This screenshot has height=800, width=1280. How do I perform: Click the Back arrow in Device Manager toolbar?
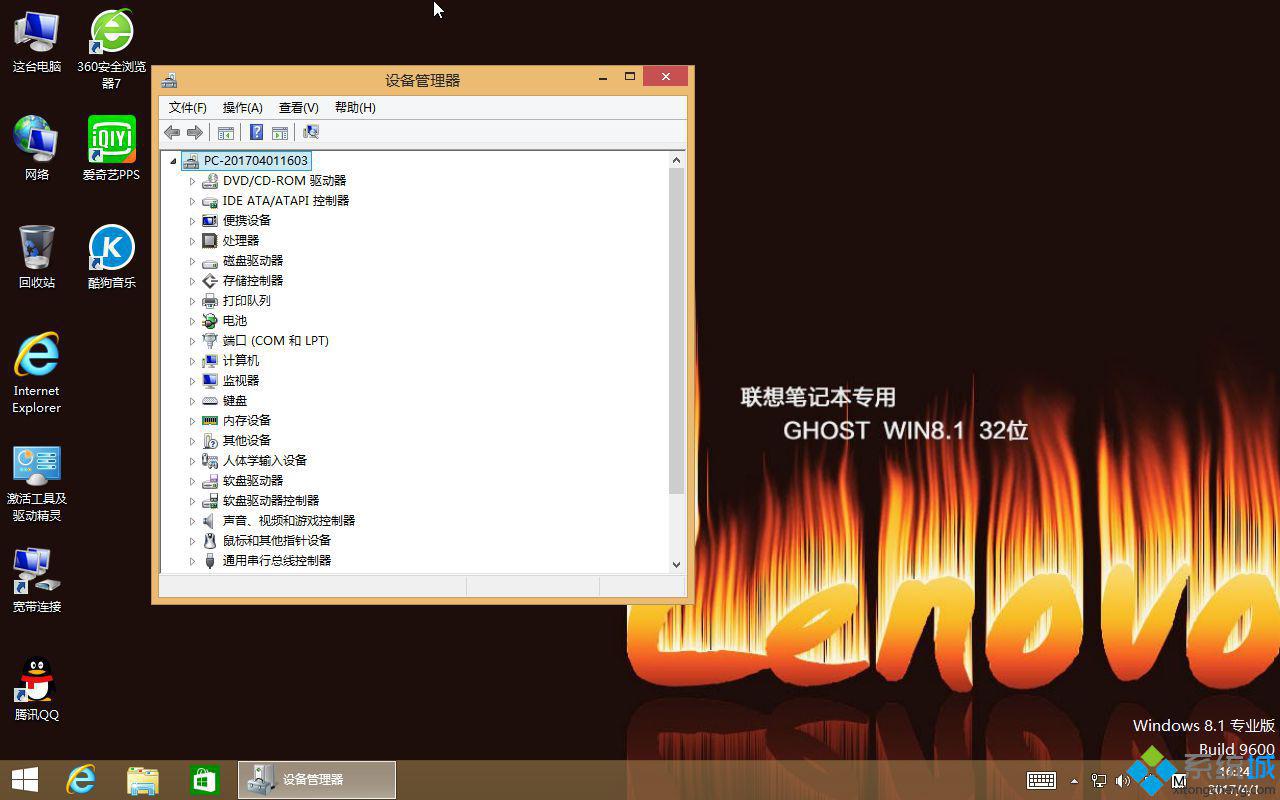click(x=172, y=132)
